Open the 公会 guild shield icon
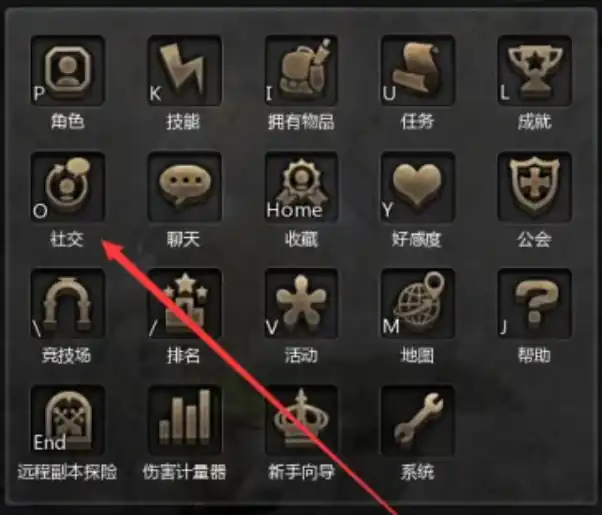The image size is (602, 515). pos(534,187)
